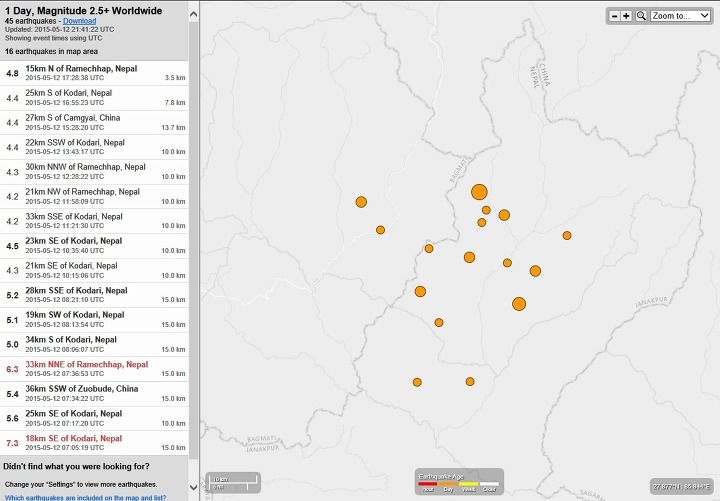Click the list panel scrollbar thumb
Screen dimensions: 720x501
(193, 239)
